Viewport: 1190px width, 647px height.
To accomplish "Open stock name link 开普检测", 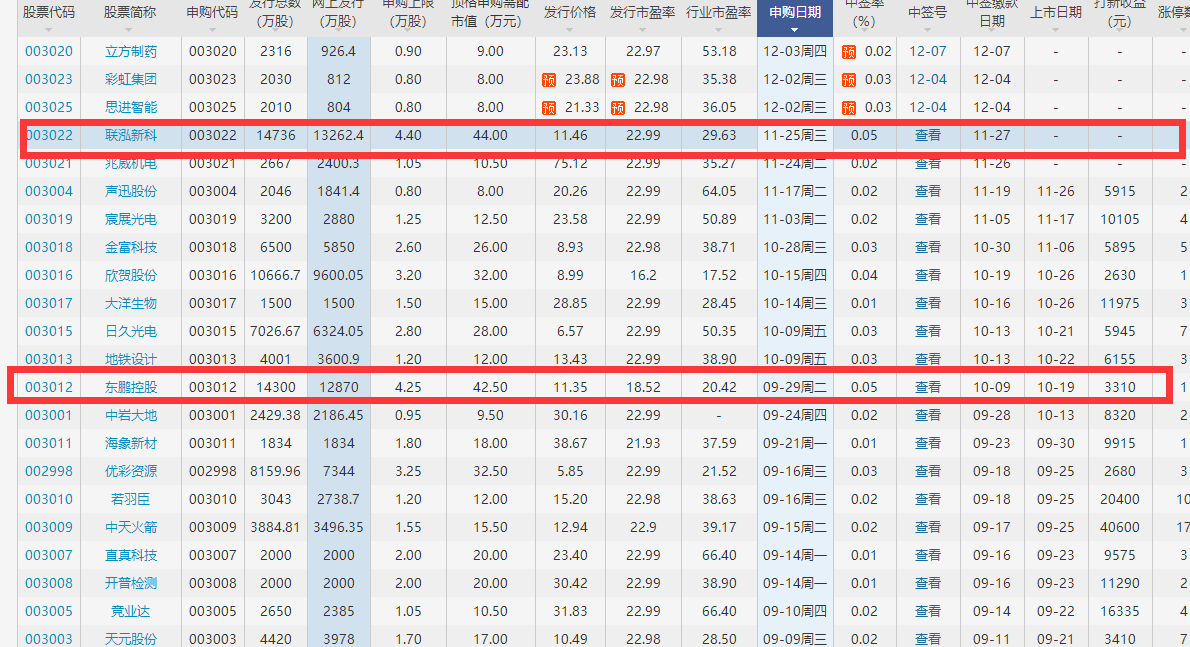I will point(131,583).
